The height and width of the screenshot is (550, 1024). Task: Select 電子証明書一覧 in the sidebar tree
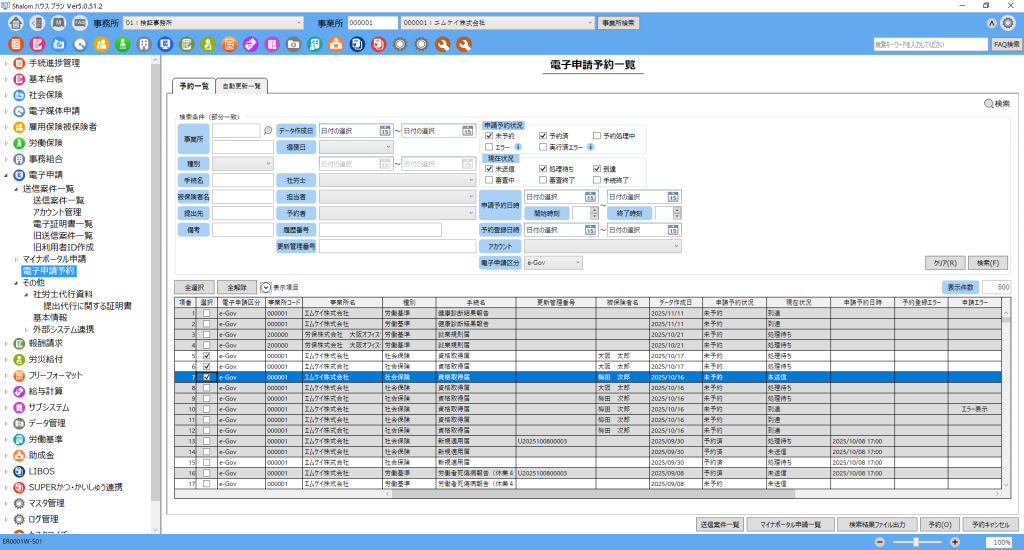[63, 224]
